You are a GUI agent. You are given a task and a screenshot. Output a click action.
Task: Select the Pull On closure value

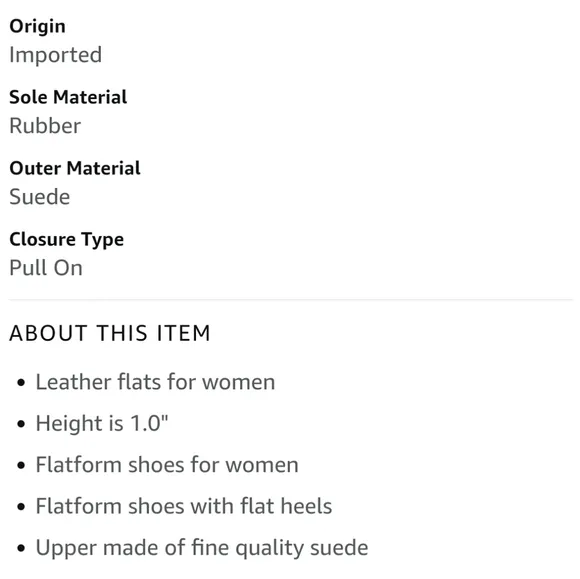click(46, 268)
